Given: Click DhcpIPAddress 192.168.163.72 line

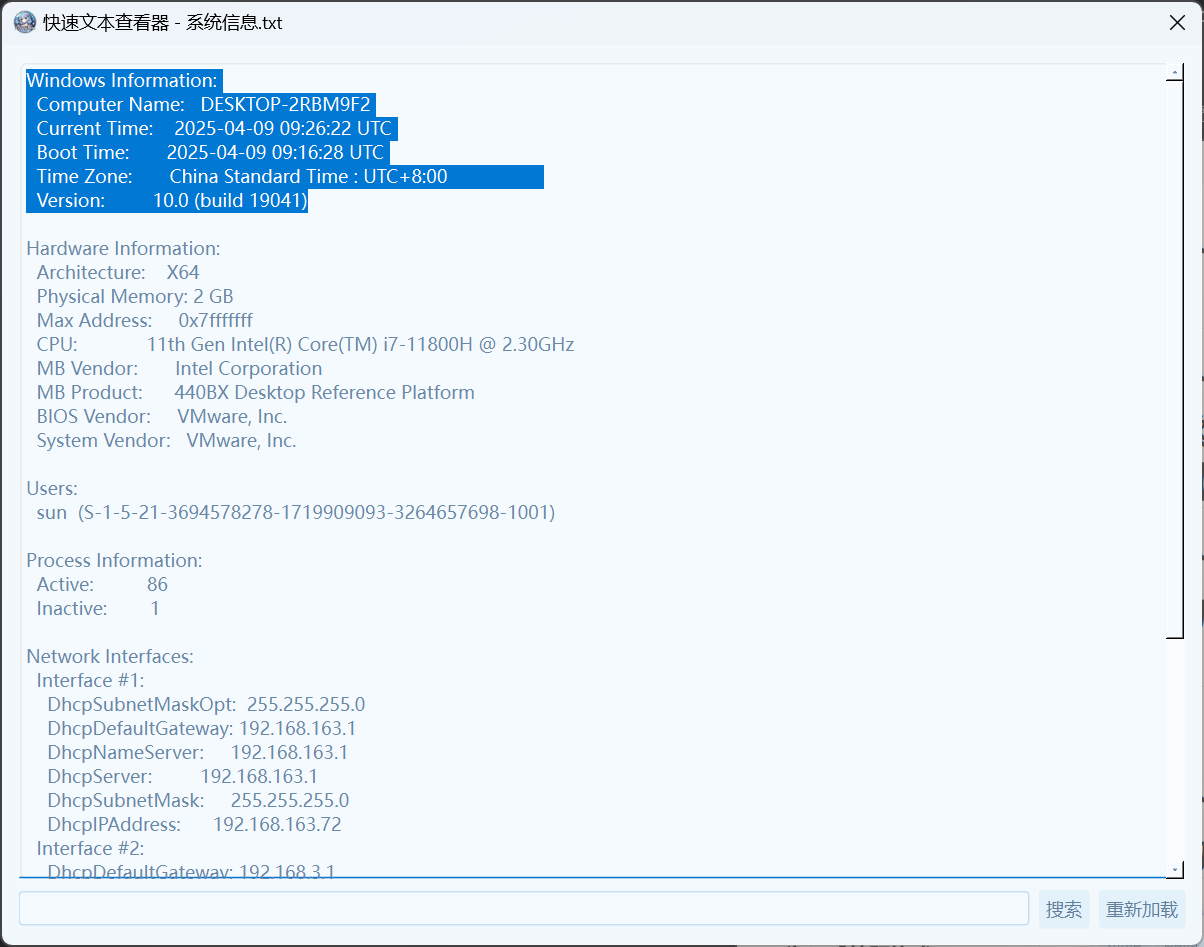Looking at the screenshot, I should coord(194,825).
